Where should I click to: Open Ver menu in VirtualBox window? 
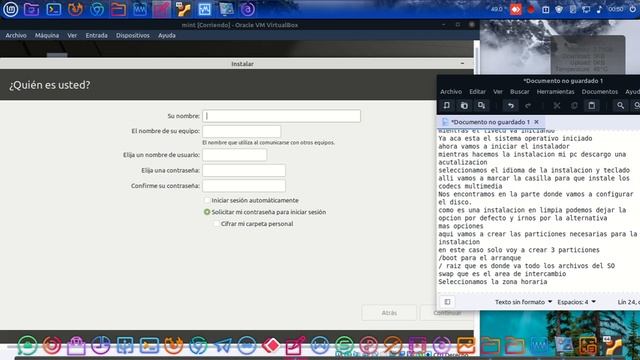click(x=72, y=36)
